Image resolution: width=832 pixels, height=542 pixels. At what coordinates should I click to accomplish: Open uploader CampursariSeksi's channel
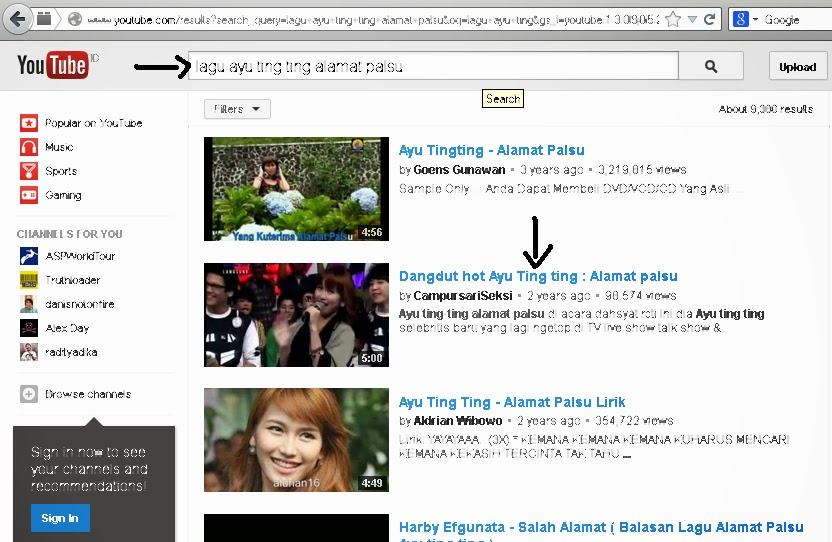point(463,296)
